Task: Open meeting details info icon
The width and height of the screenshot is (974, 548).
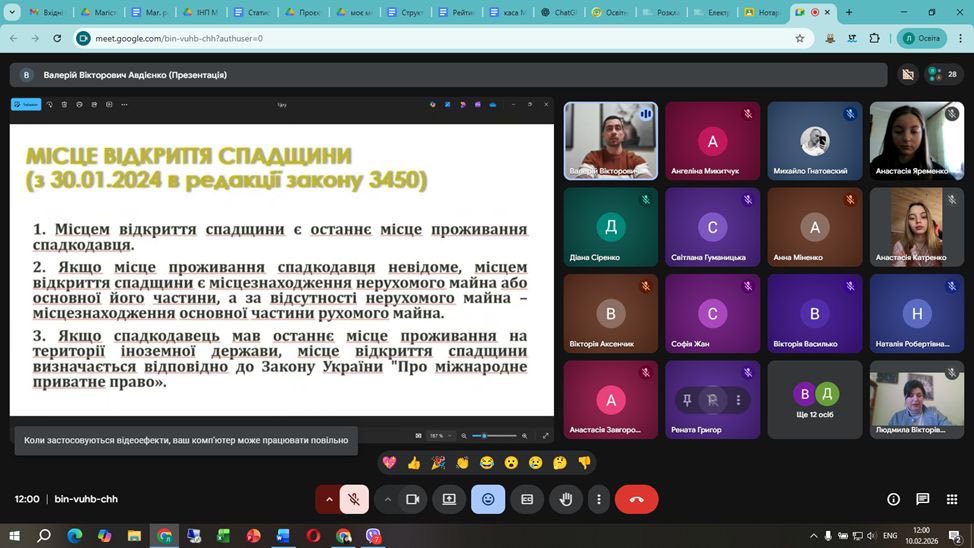Action: point(893,499)
